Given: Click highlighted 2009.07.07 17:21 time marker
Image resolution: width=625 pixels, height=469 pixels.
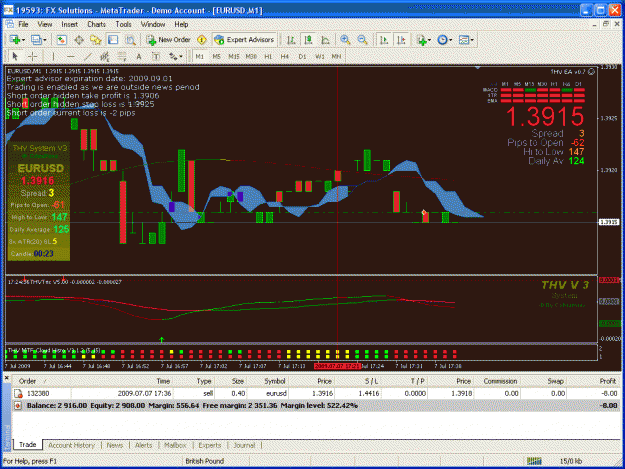Looking at the screenshot, I should [337, 366].
